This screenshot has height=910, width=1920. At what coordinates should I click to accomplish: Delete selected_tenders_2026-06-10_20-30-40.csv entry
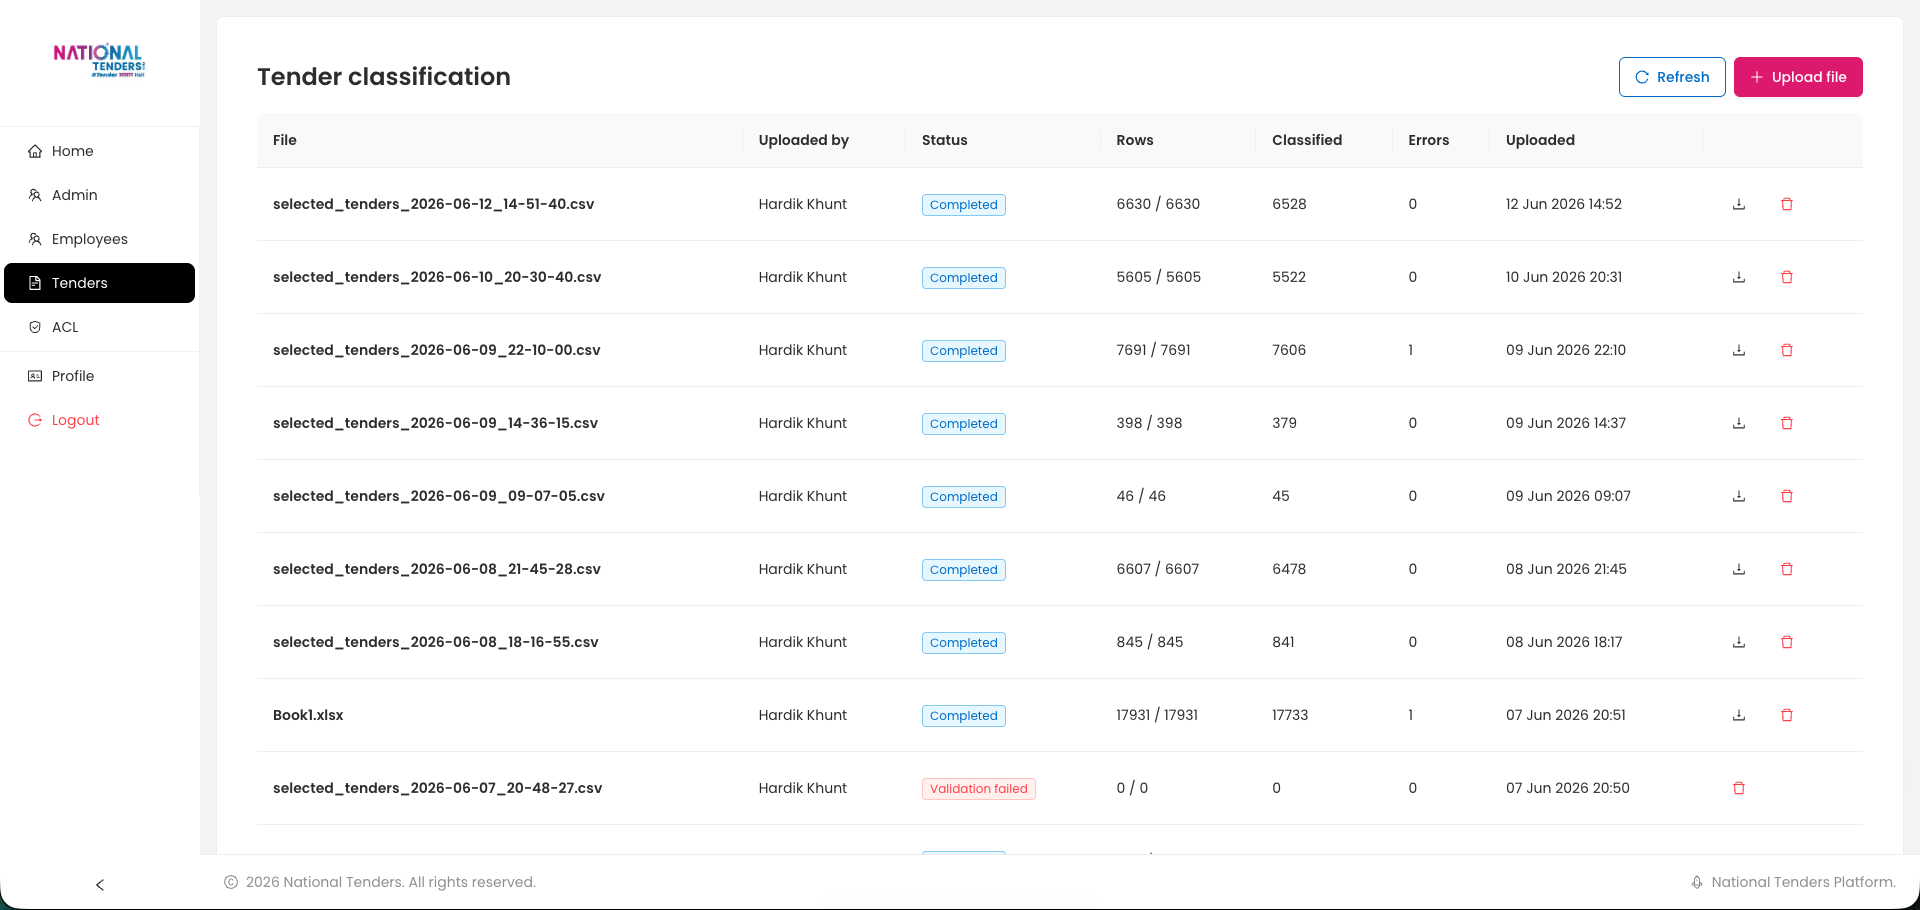point(1787,277)
